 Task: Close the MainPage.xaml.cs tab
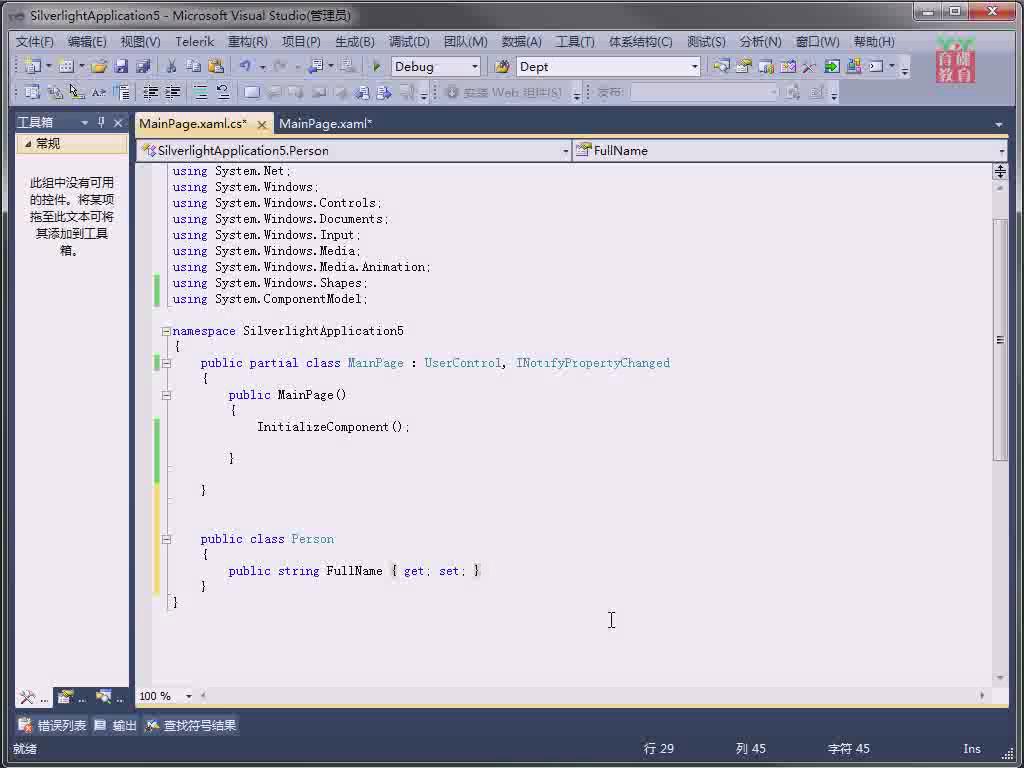click(261, 124)
